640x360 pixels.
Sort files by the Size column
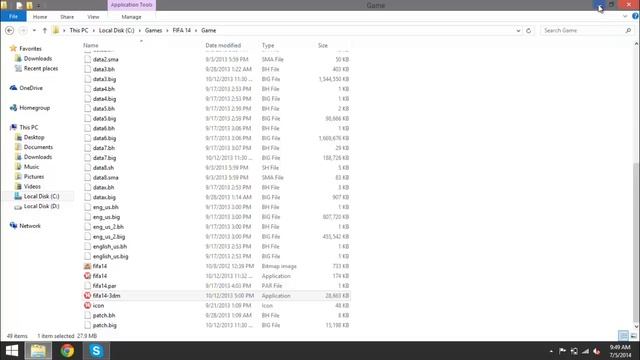point(323,45)
